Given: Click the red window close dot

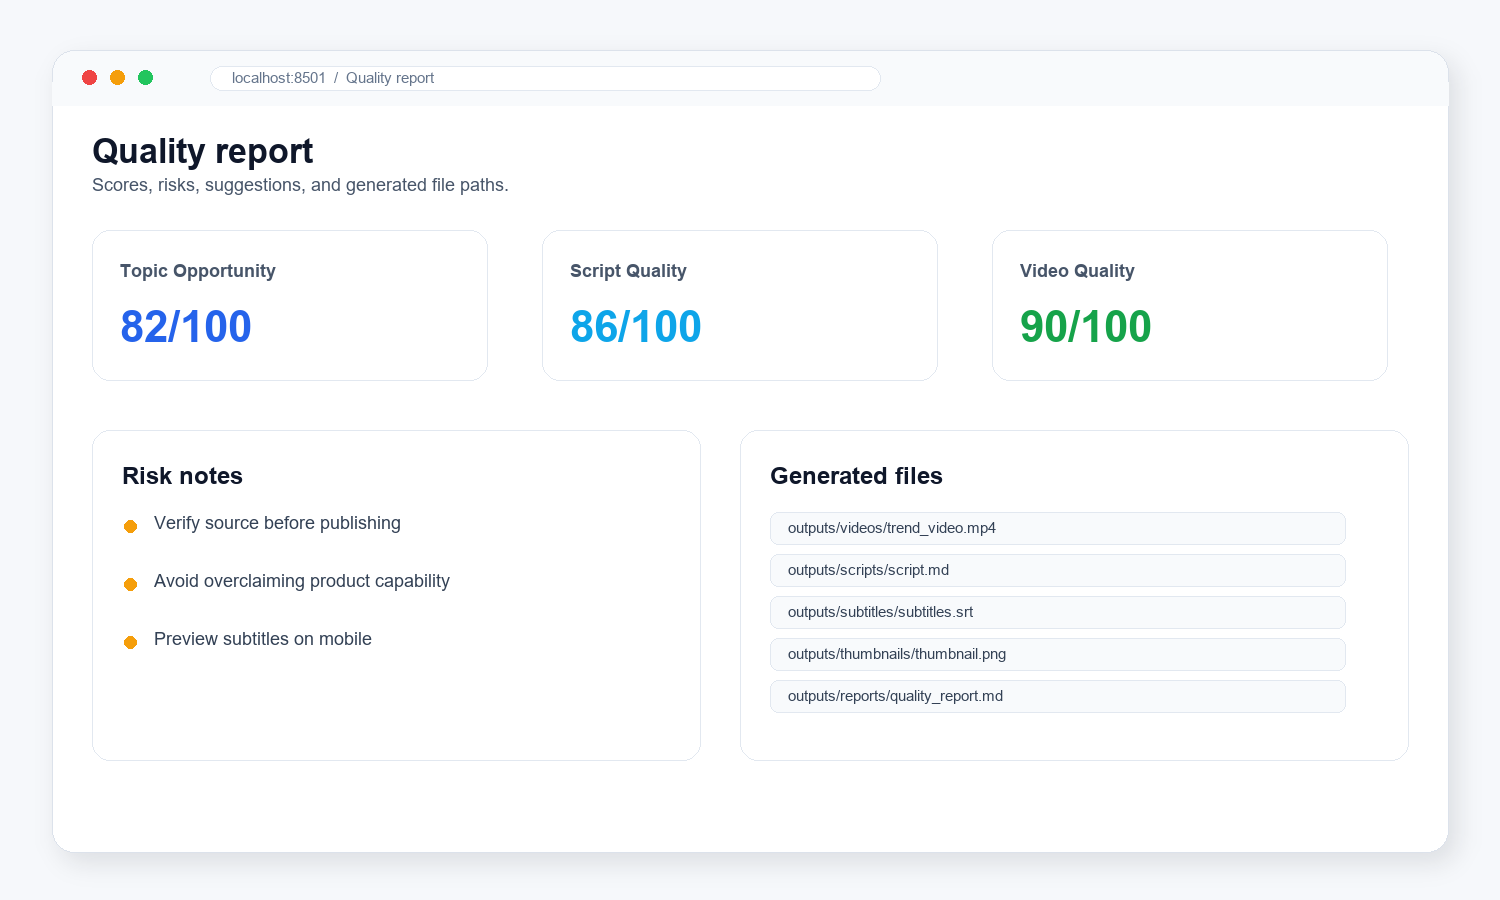Looking at the screenshot, I should (x=89, y=77).
